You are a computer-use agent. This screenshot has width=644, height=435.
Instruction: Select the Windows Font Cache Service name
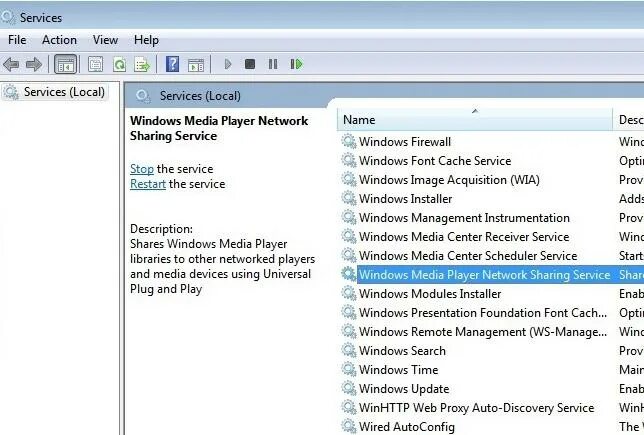pyautogui.click(x=435, y=161)
